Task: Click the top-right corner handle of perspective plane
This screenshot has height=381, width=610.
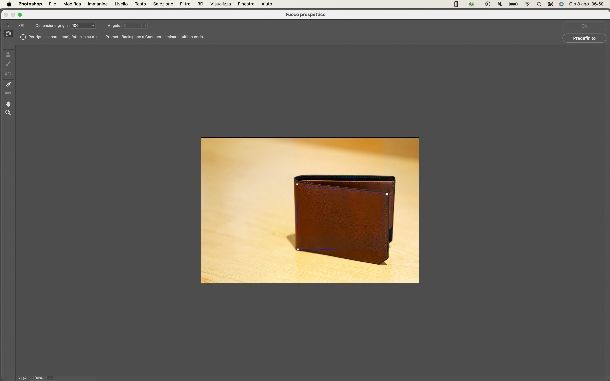Action: click(x=387, y=193)
